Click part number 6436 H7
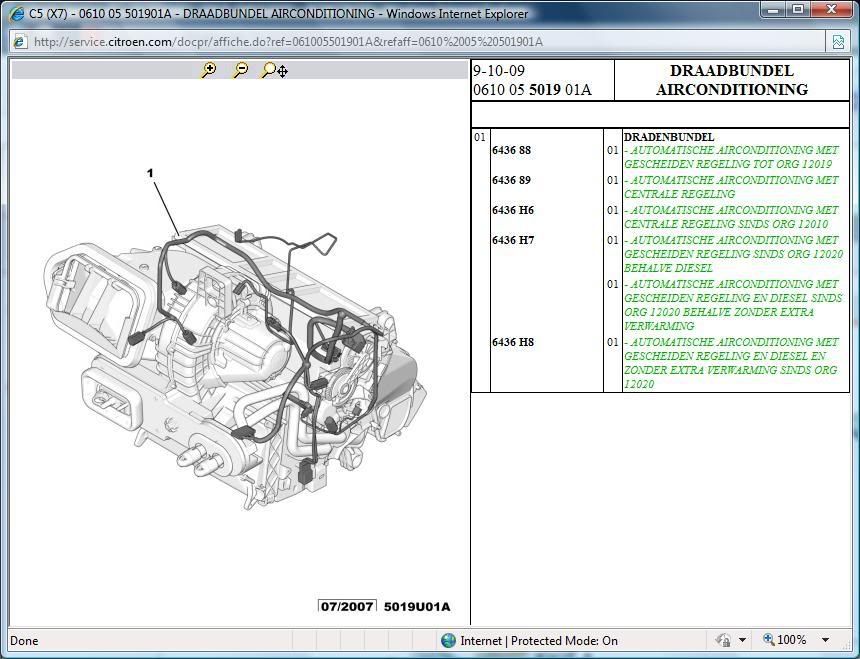 [x=513, y=240]
